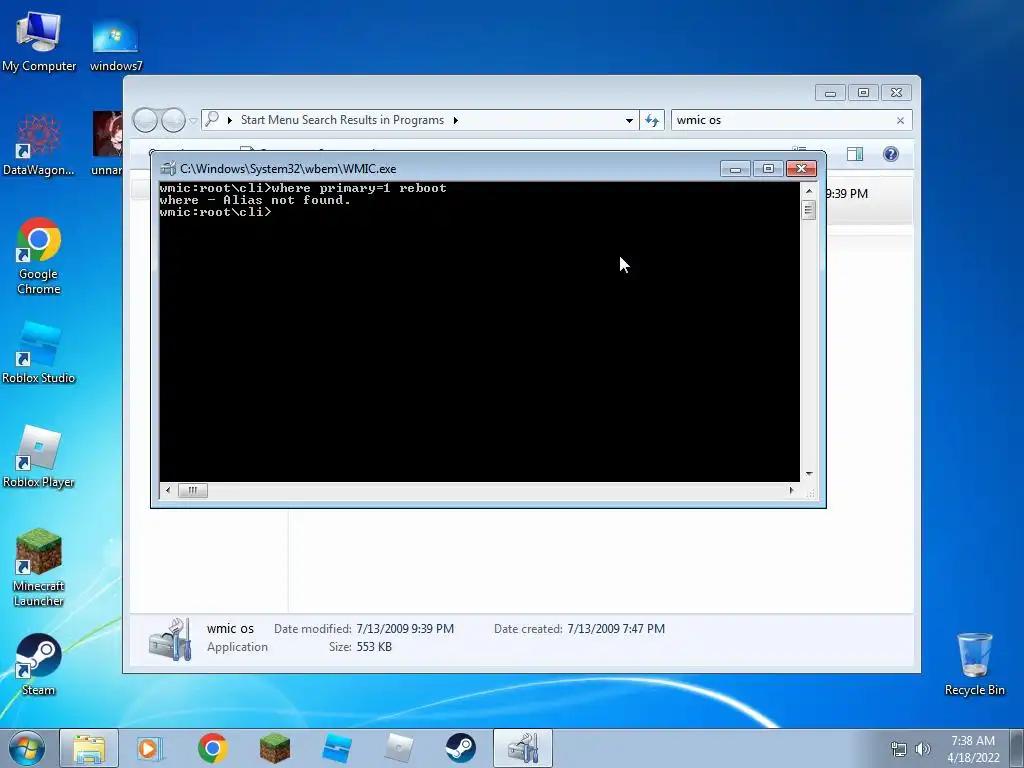Click the address bar root chevron
This screenshot has height=768, width=1024.
click(x=230, y=120)
